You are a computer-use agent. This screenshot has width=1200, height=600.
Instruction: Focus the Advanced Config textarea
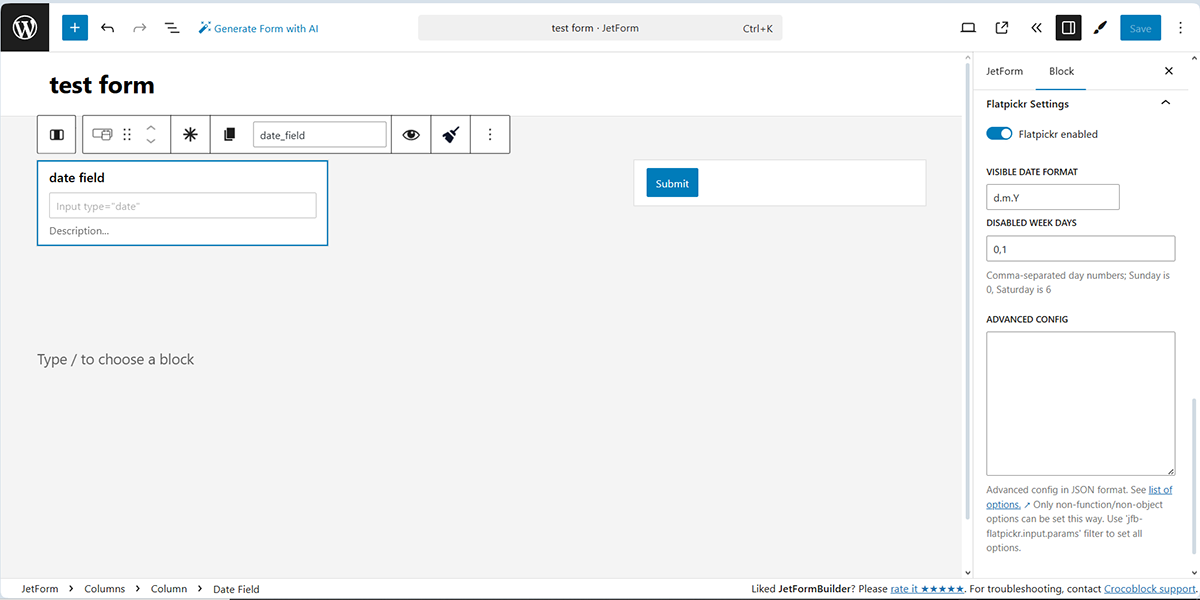click(1081, 404)
